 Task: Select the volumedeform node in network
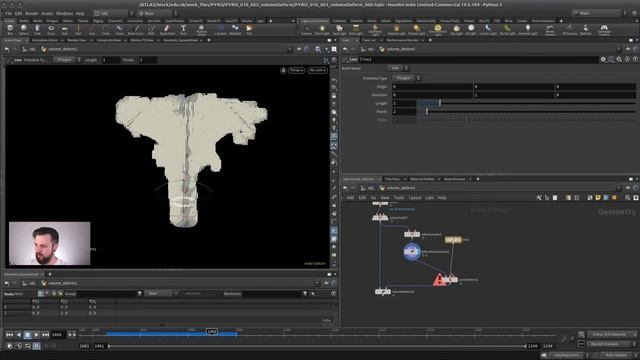pos(383,291)
